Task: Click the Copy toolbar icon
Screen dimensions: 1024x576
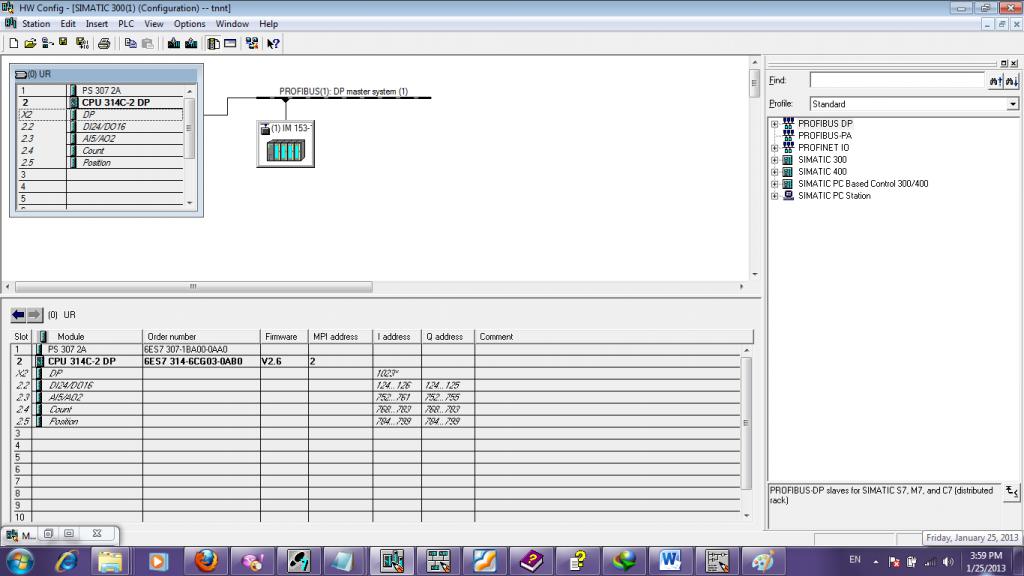Action: coord(130,43)
